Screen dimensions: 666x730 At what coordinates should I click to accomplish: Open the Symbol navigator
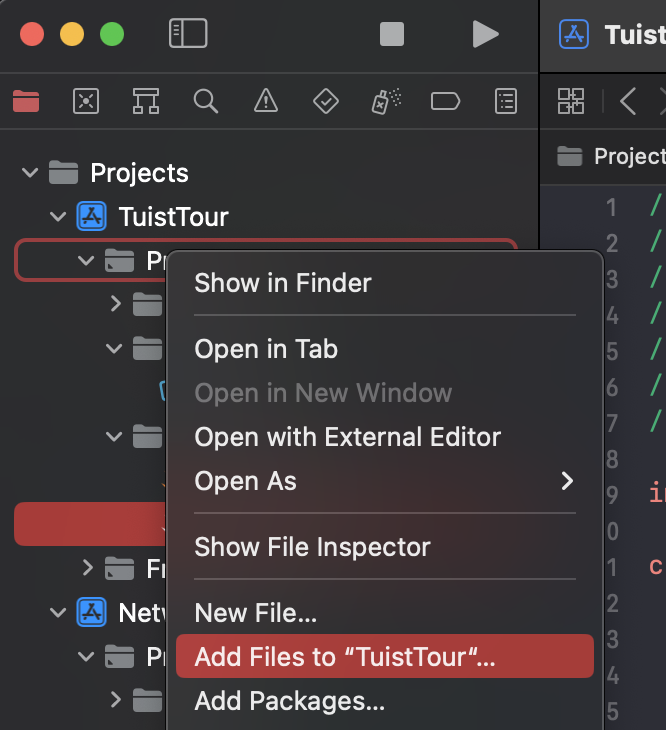pos(146,101)
